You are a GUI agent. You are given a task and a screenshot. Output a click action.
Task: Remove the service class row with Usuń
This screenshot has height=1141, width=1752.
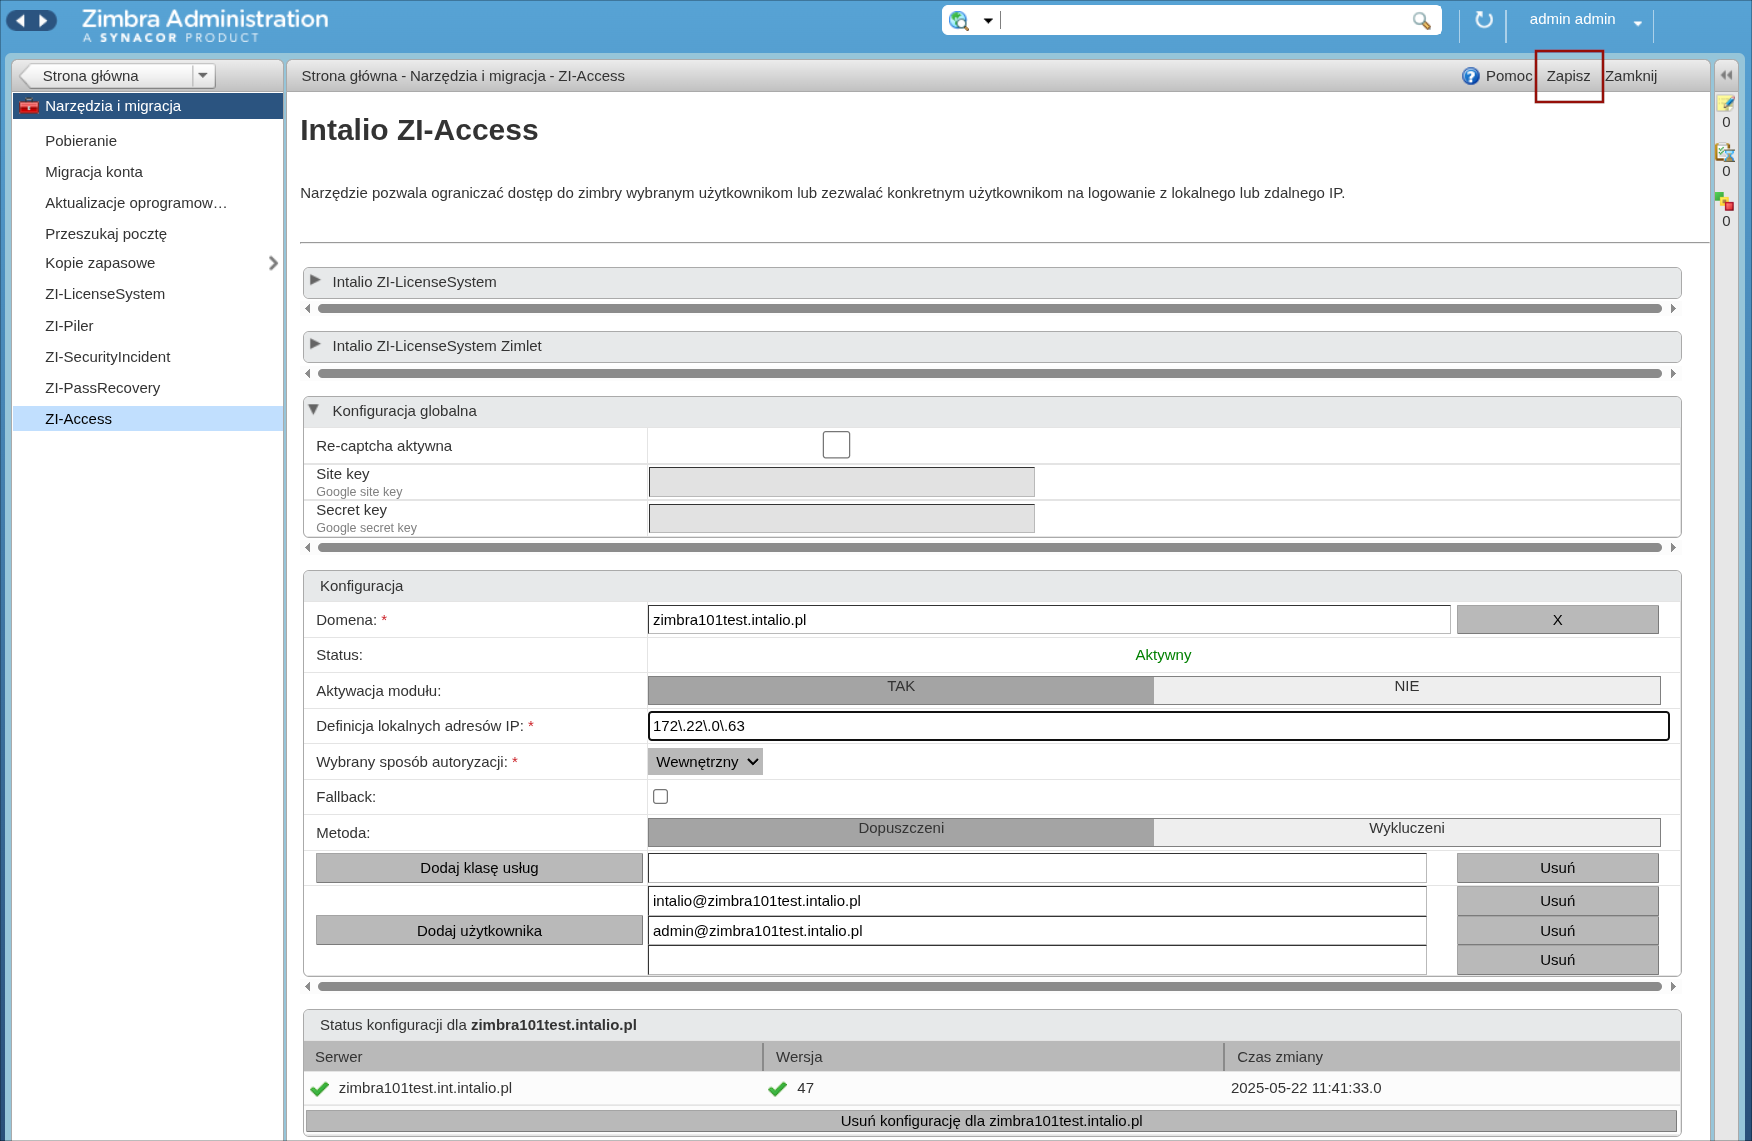click(1558, 868)
